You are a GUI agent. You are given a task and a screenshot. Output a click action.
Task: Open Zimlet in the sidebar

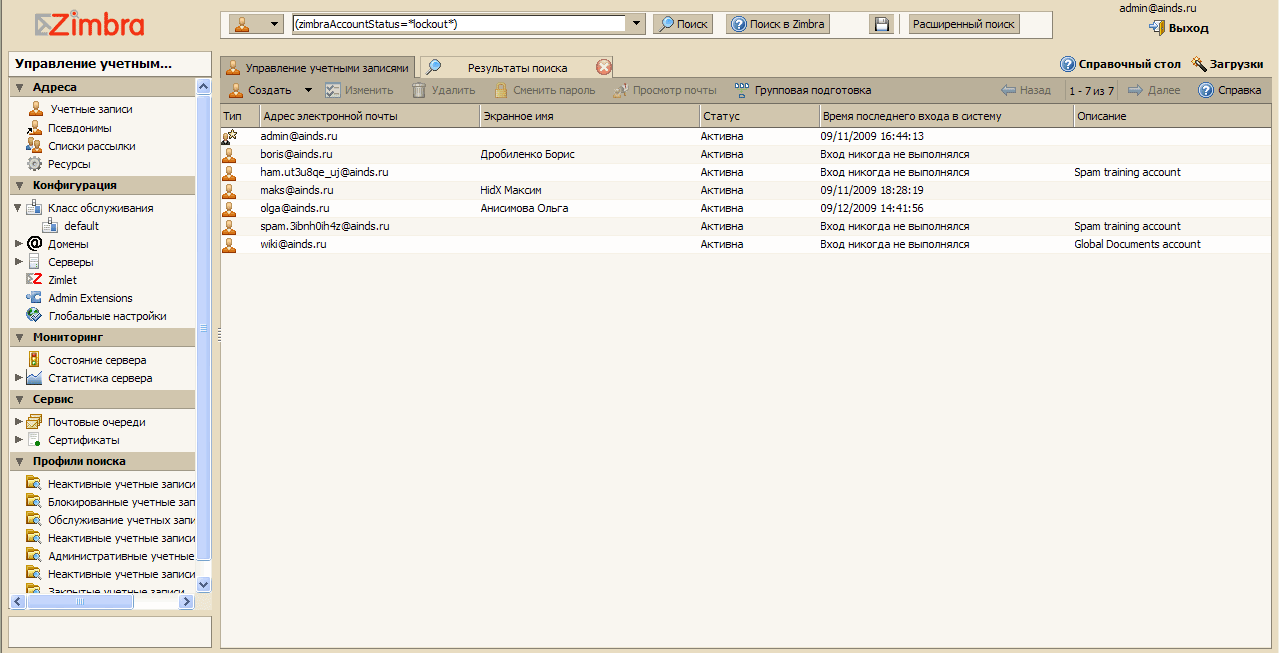pos(62,280)
